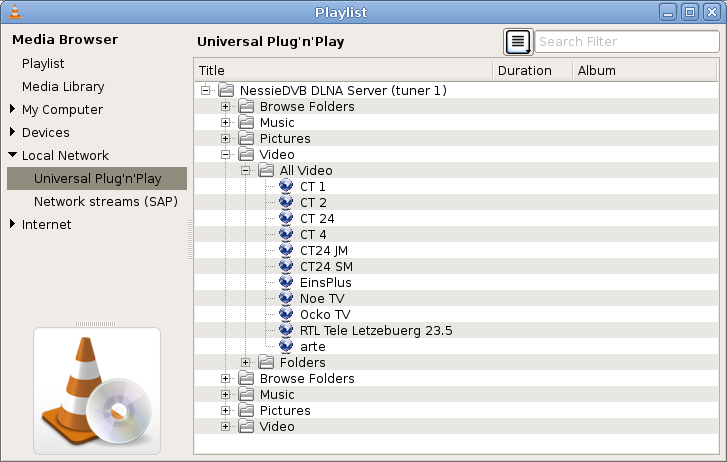The width and height of the screenshot is (727, 462).
Task: Click the globe icon beside RTL Tele Letzebuerg
Action: click(286, 330)
